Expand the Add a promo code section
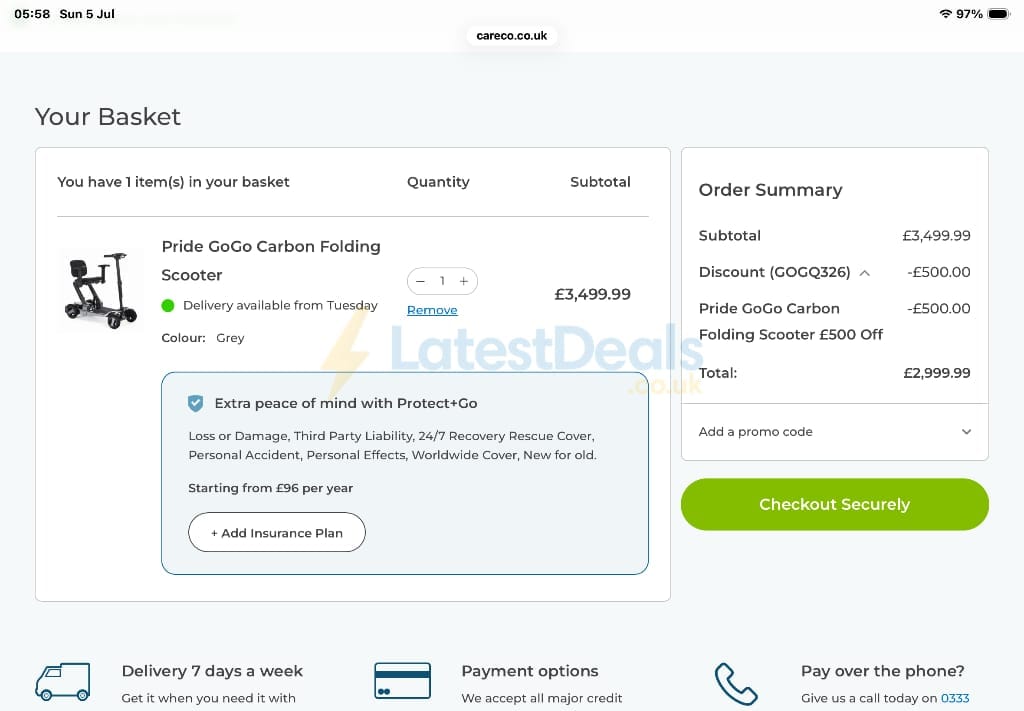 coord(835,432)
